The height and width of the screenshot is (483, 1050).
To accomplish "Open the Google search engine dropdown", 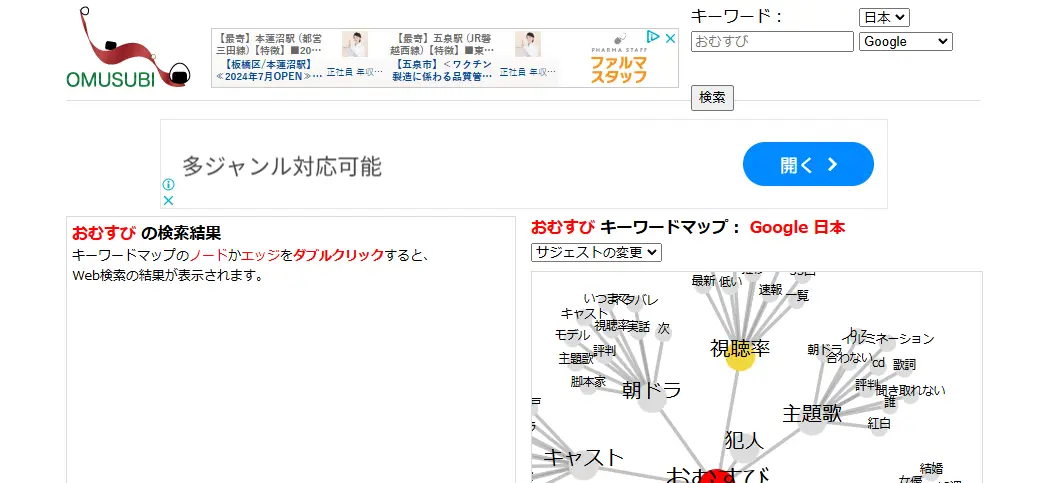I will [905, 41].
